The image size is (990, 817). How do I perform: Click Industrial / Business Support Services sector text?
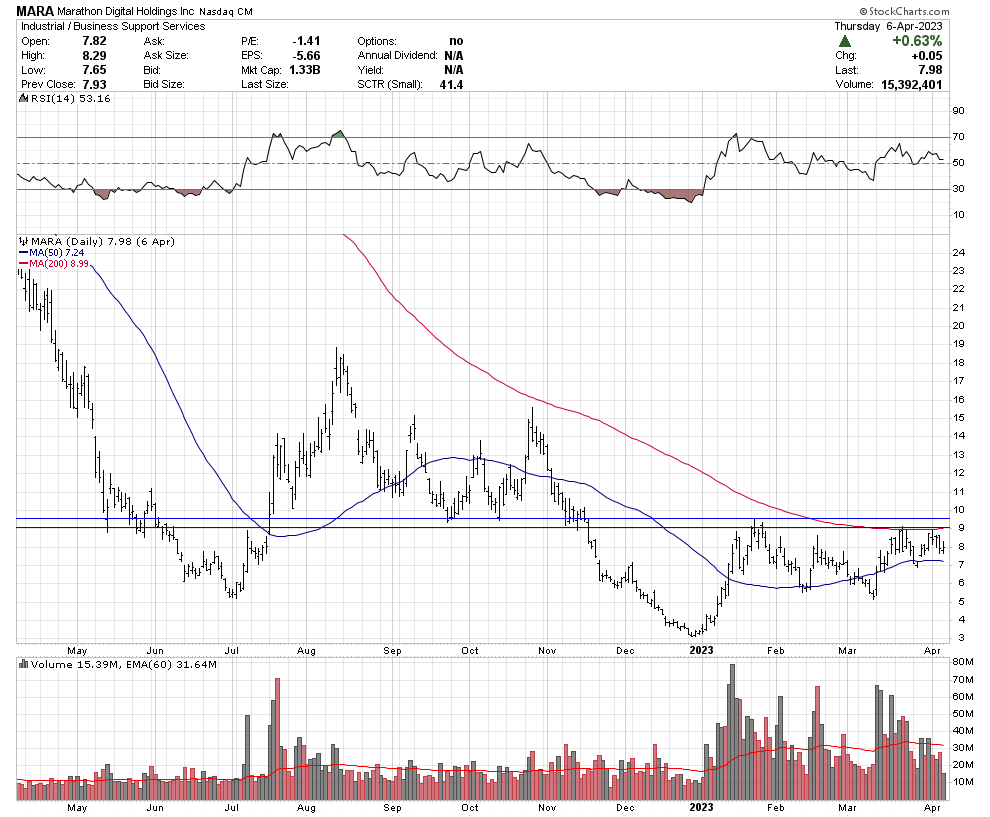pyautogui.click(x=113, y=26)
